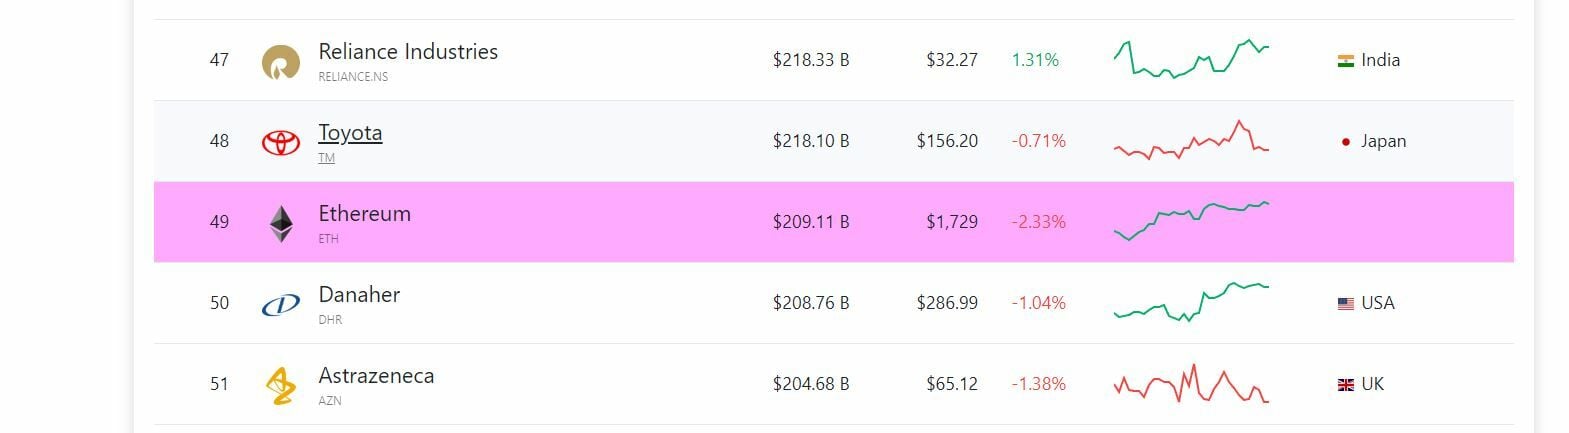Click the Toyota TM ticker symbol

click(326, 158)
